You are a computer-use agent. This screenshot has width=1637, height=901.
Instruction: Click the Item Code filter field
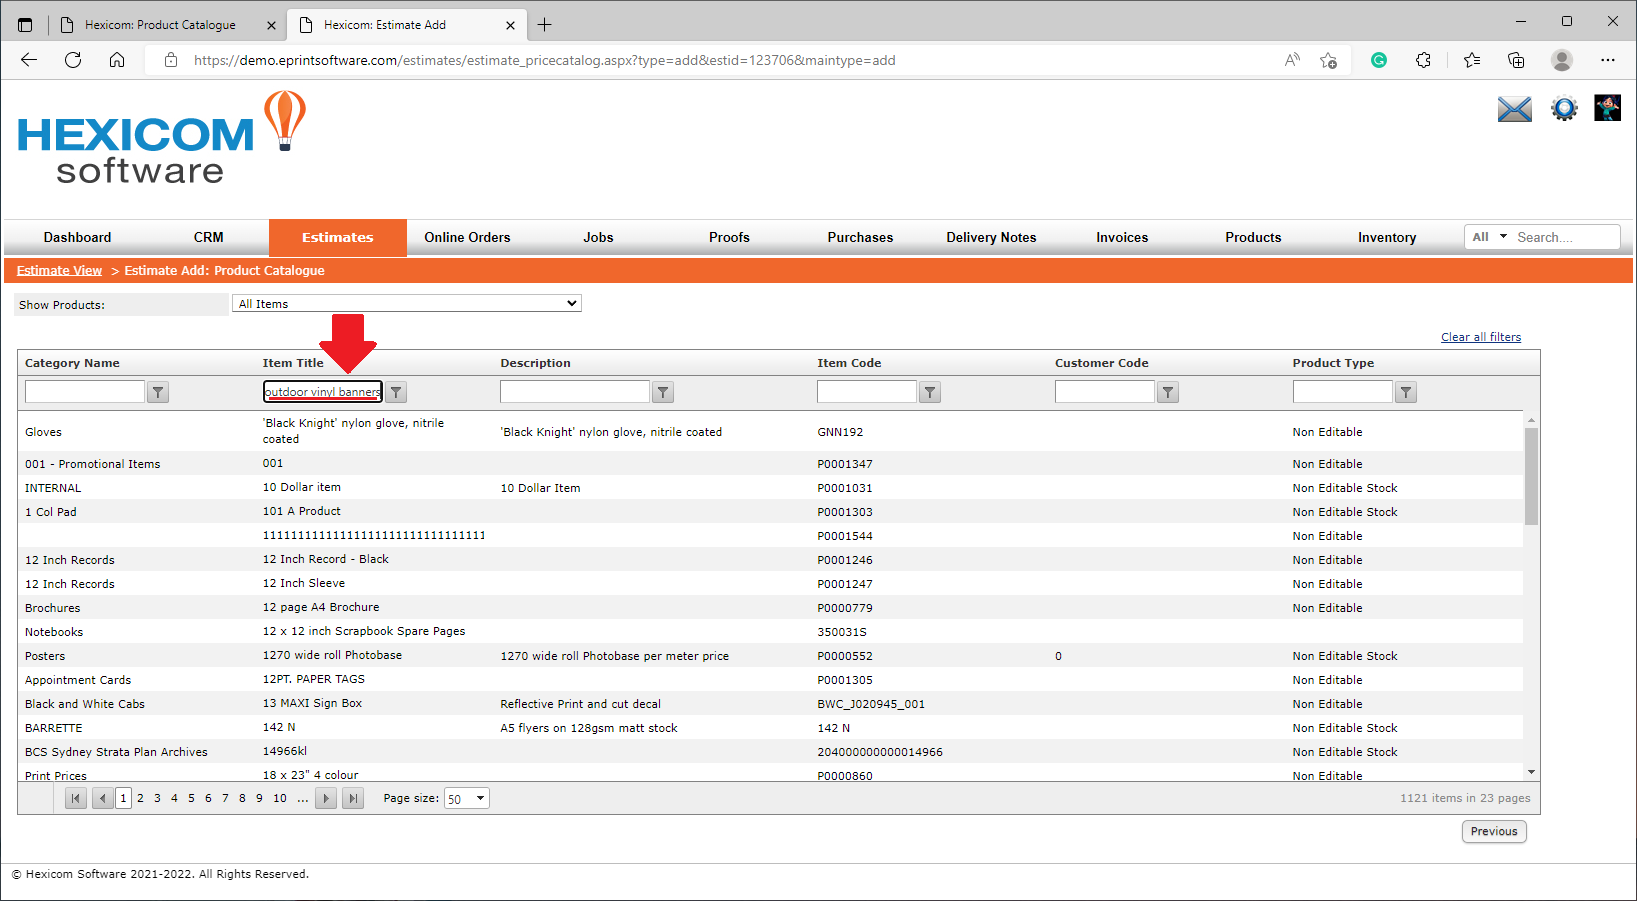point(867,392)
